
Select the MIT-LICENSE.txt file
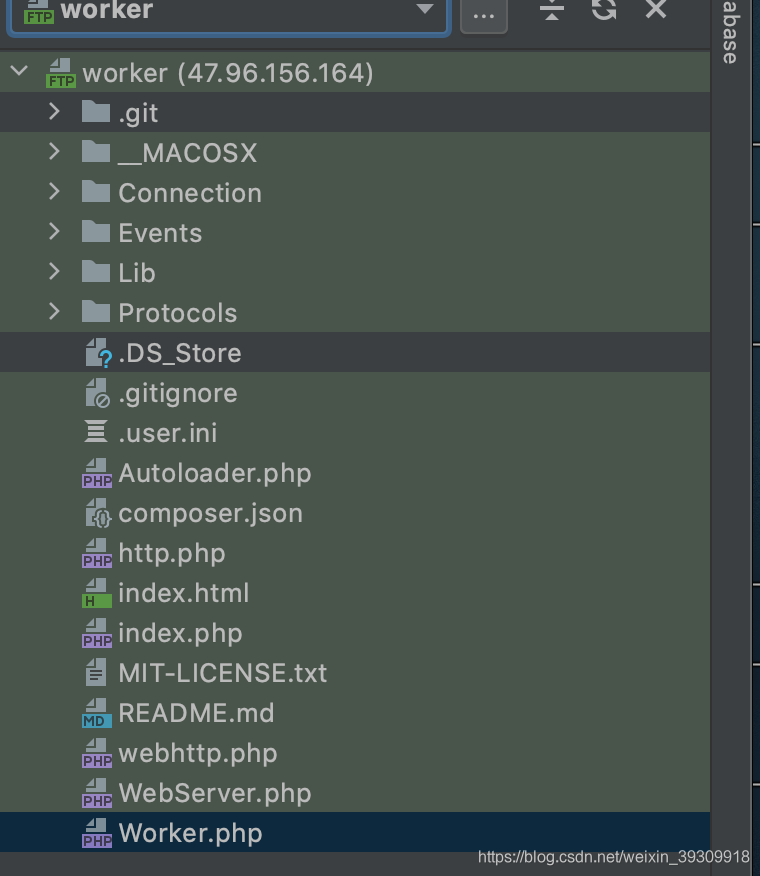pyautogui.click(x=222, y=672)
